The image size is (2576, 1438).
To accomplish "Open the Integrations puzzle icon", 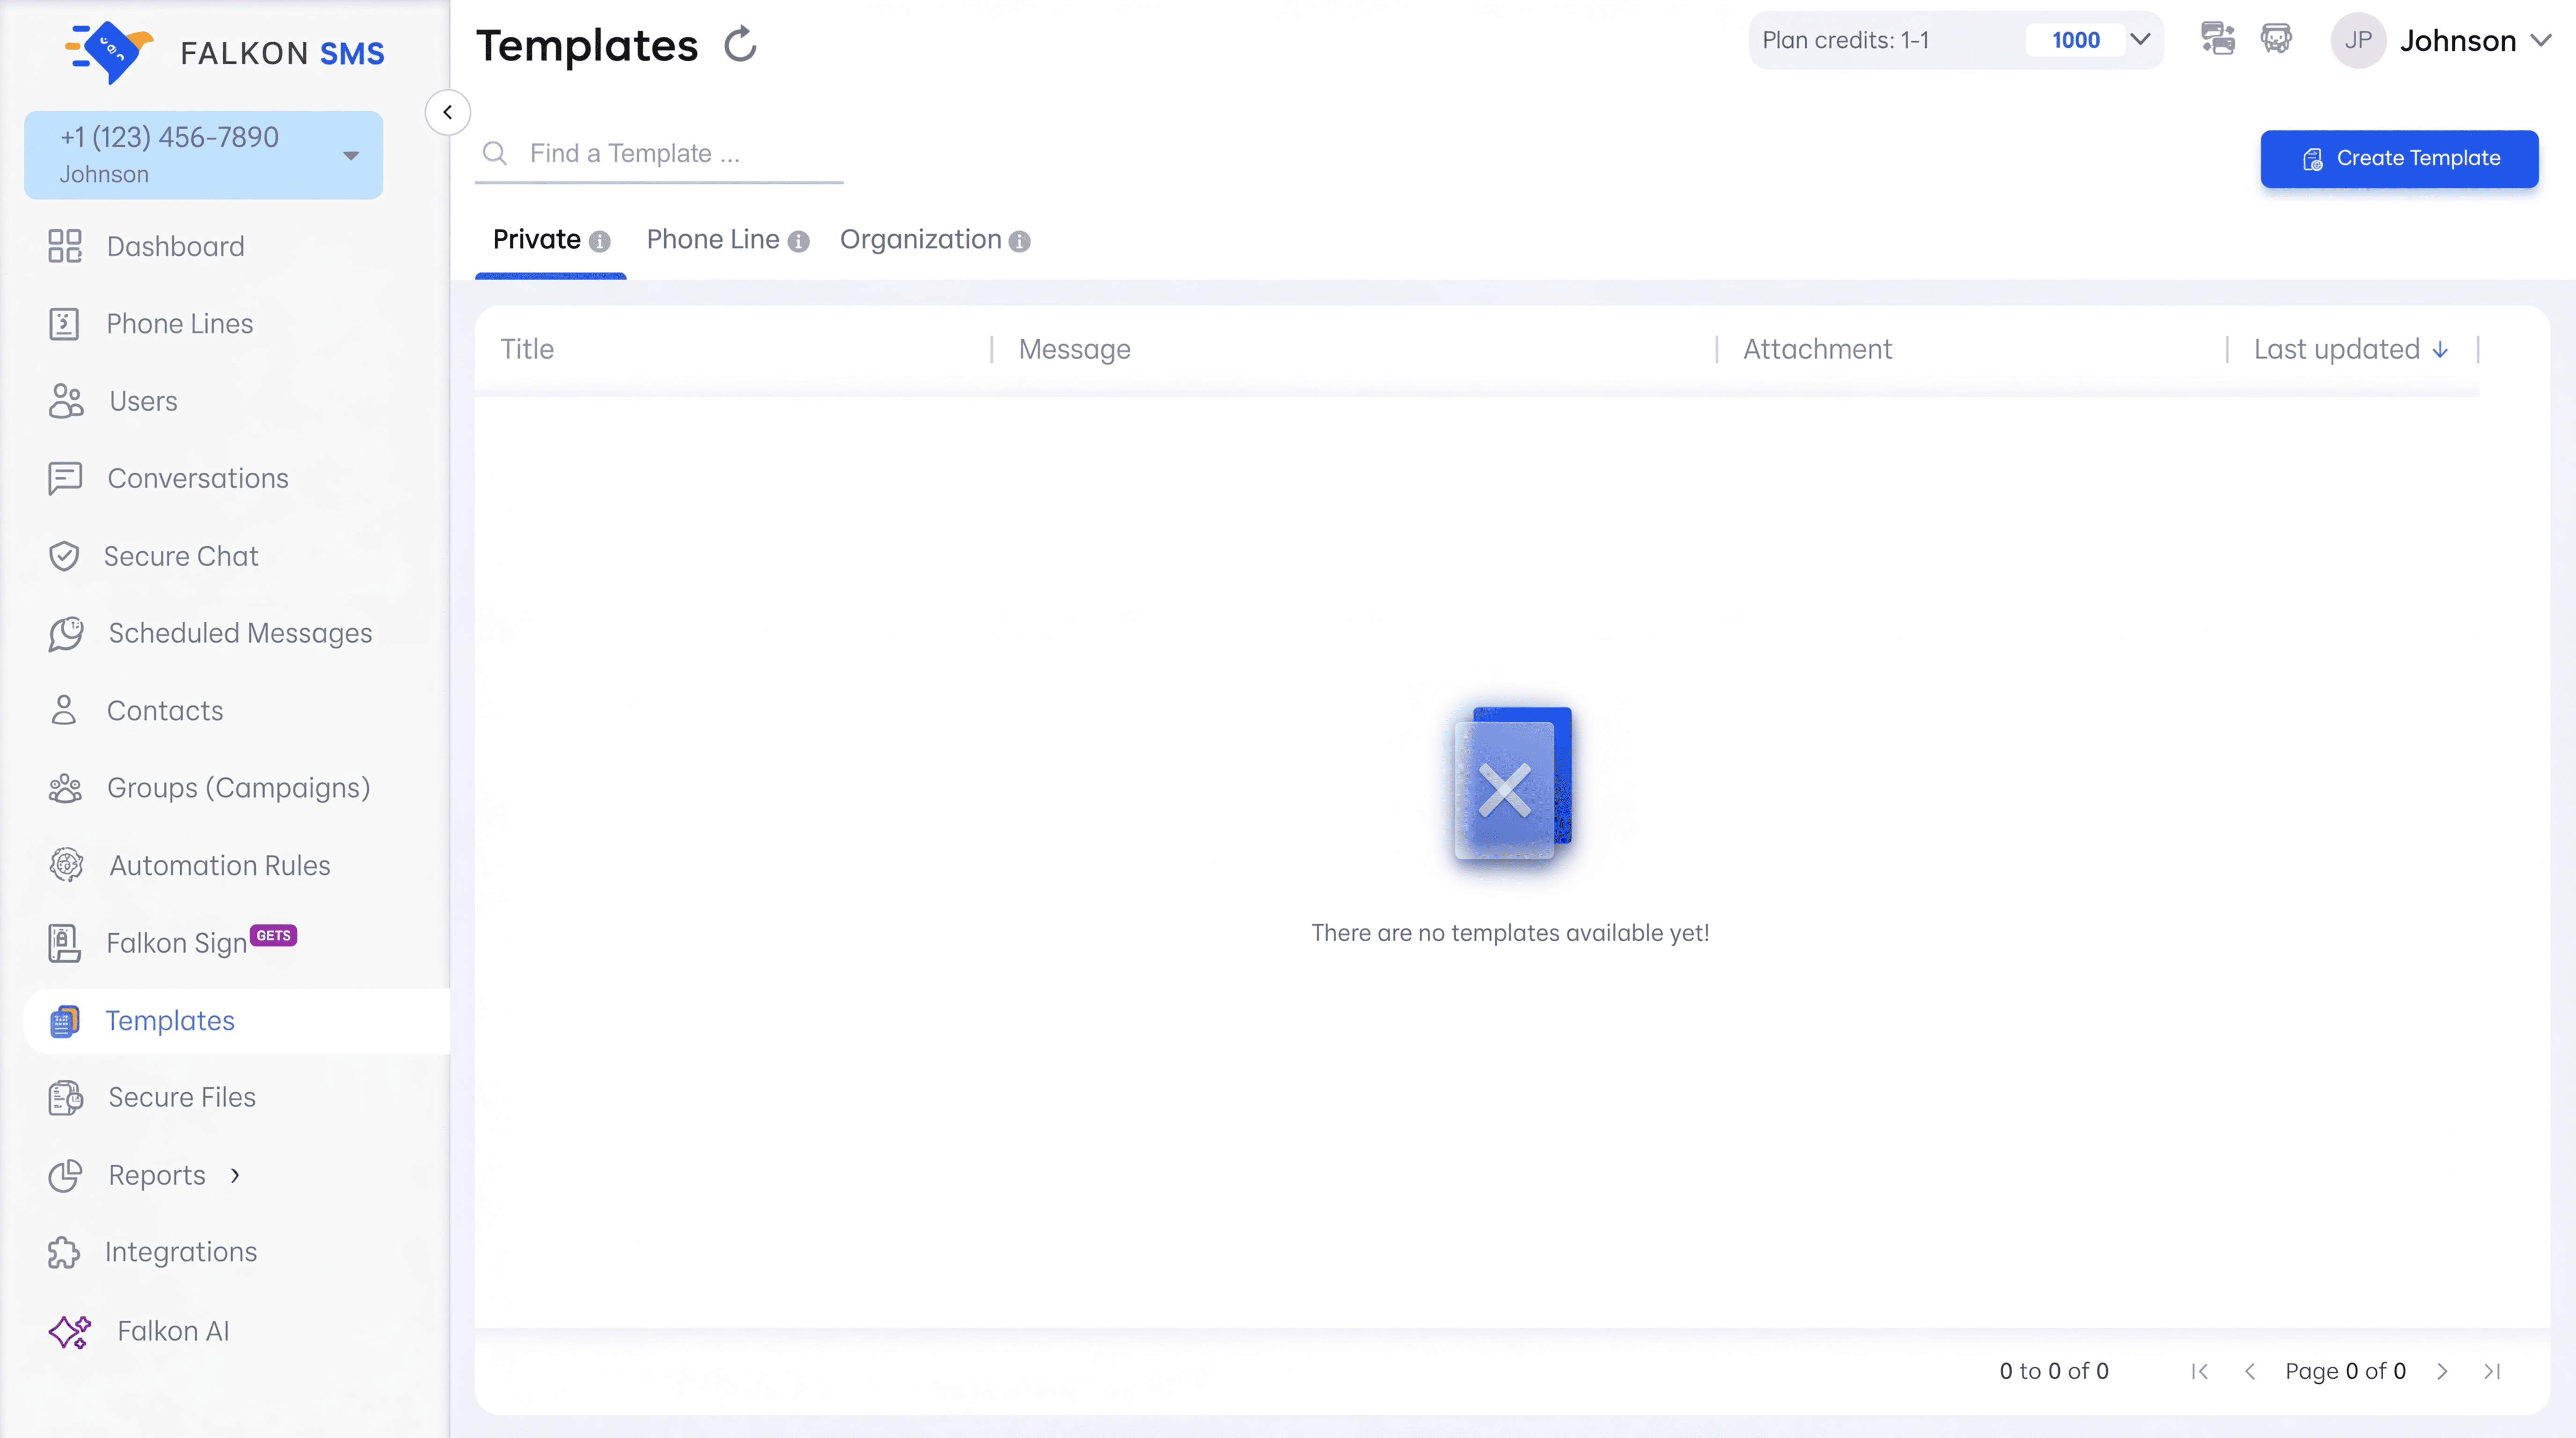I will tap(64, 1252).
